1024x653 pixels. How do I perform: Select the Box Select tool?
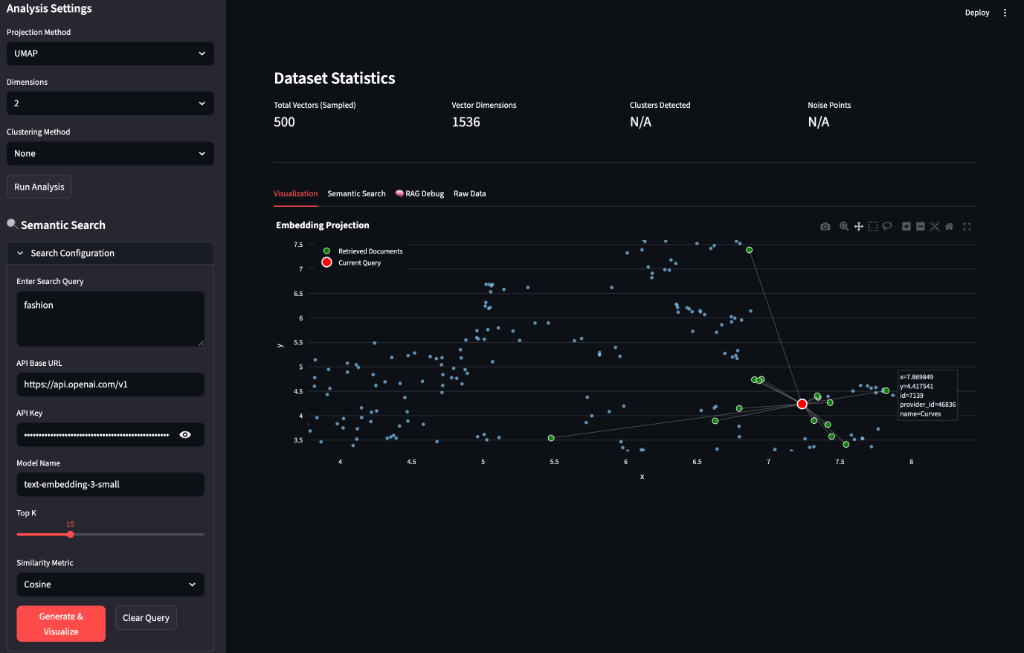point(872,227)
